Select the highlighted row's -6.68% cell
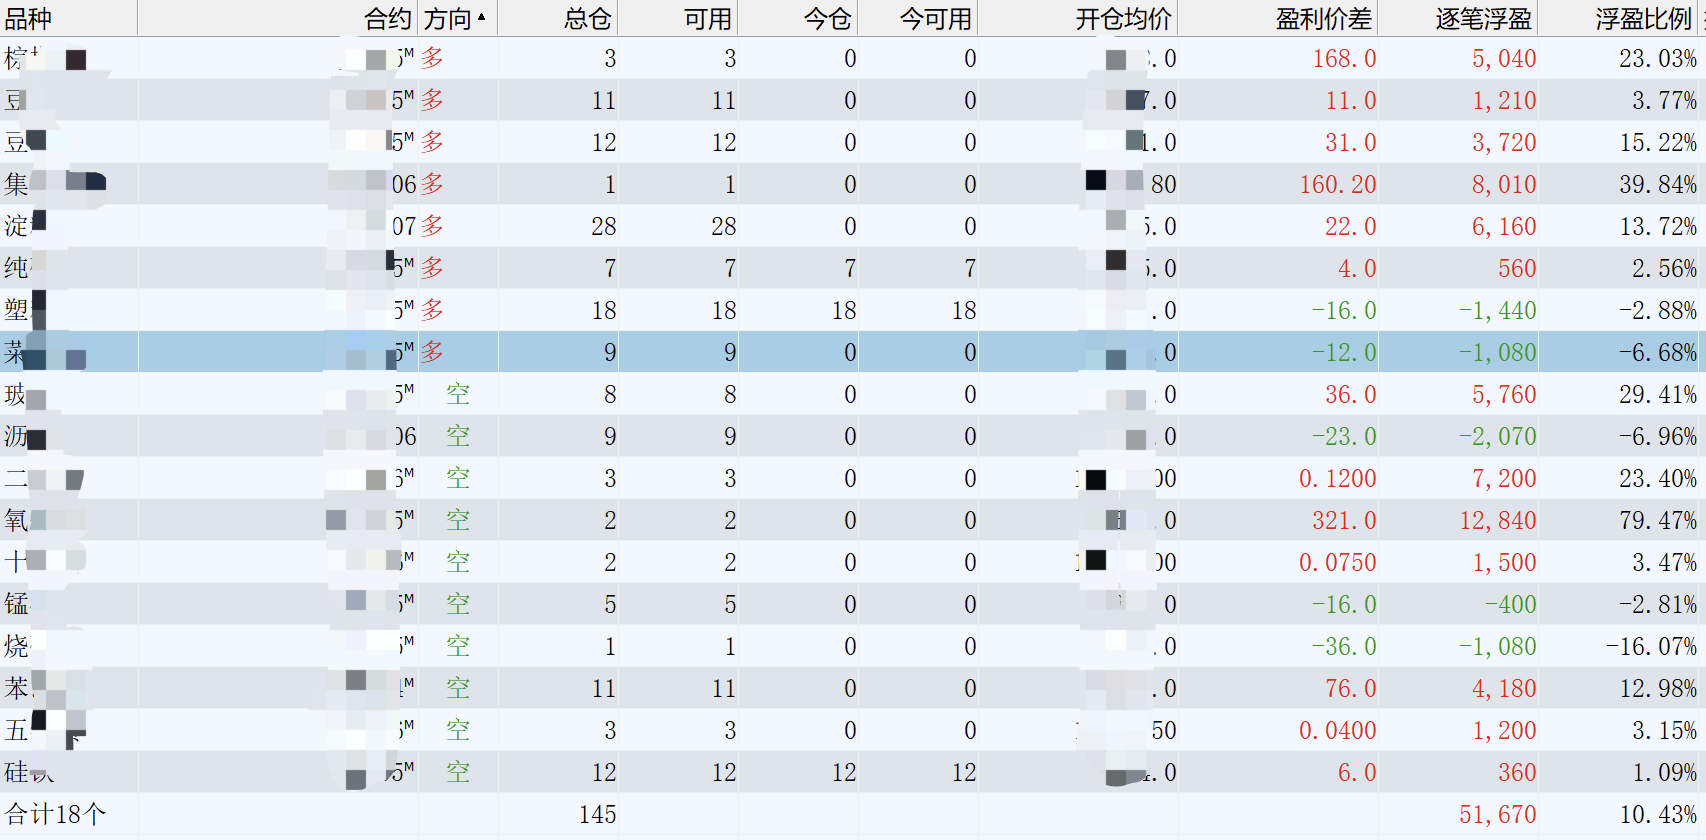Image resolution: width=1706 pixels, height=840 pixels. [x=1657, y=353]
